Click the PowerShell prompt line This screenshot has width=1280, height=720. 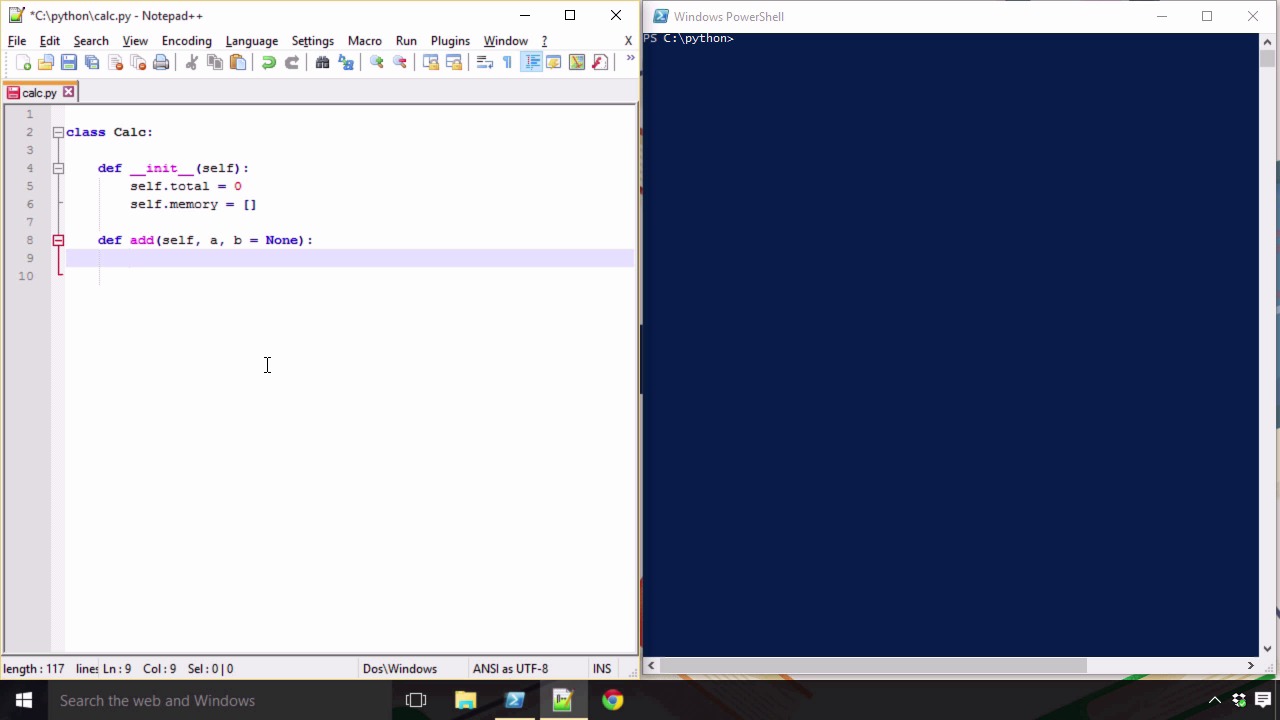click(689, 38)
